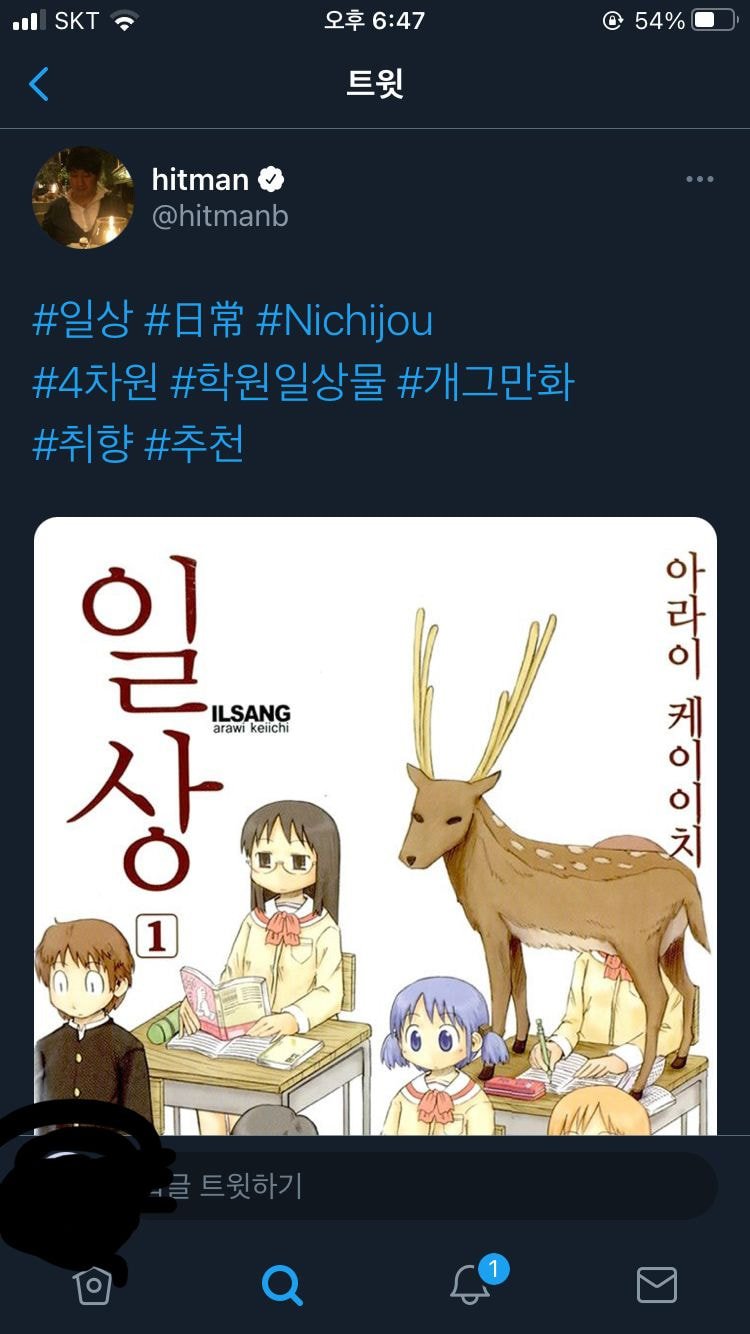Open the #학원일상물 hashtag
750x1334 pixels.
[x=278, y=383]
